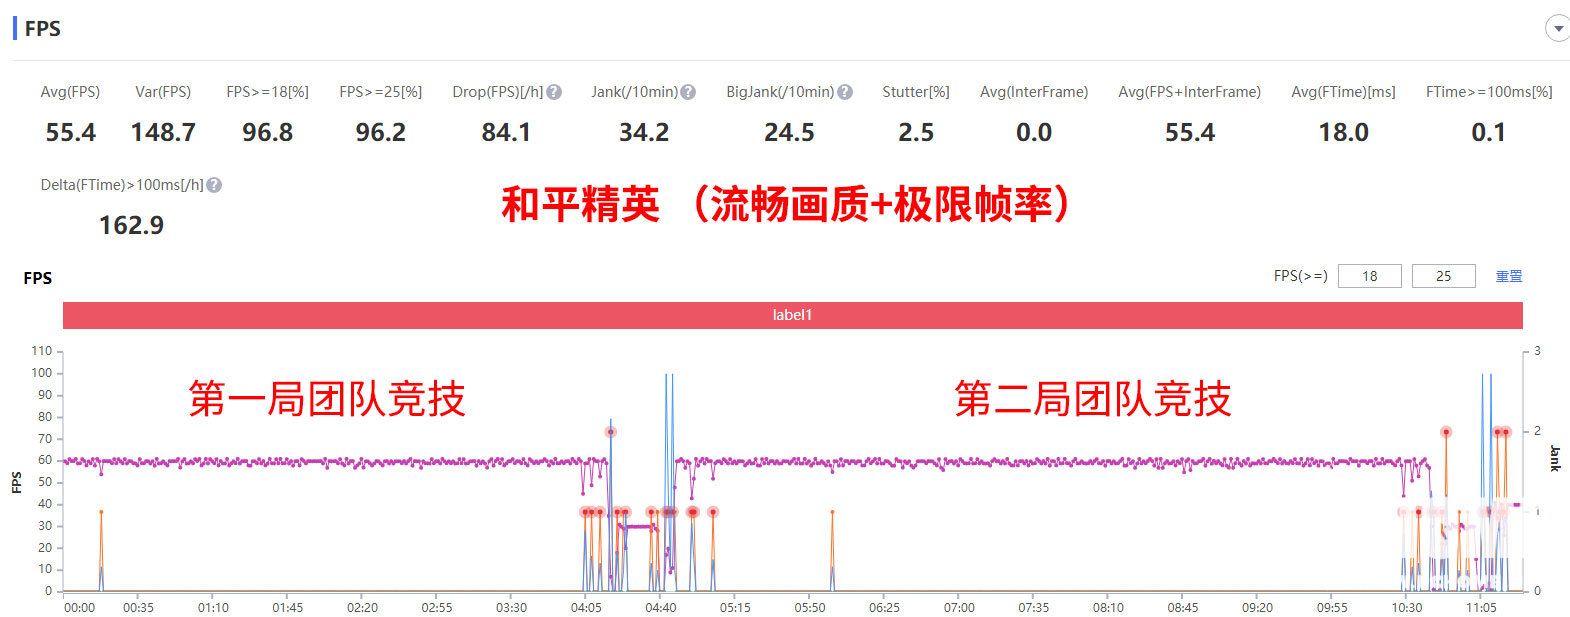Viewport: 1570px width, 617px height.
Task: Click the Avg(InterFrame) metric label
Action: click(1034, 92)
